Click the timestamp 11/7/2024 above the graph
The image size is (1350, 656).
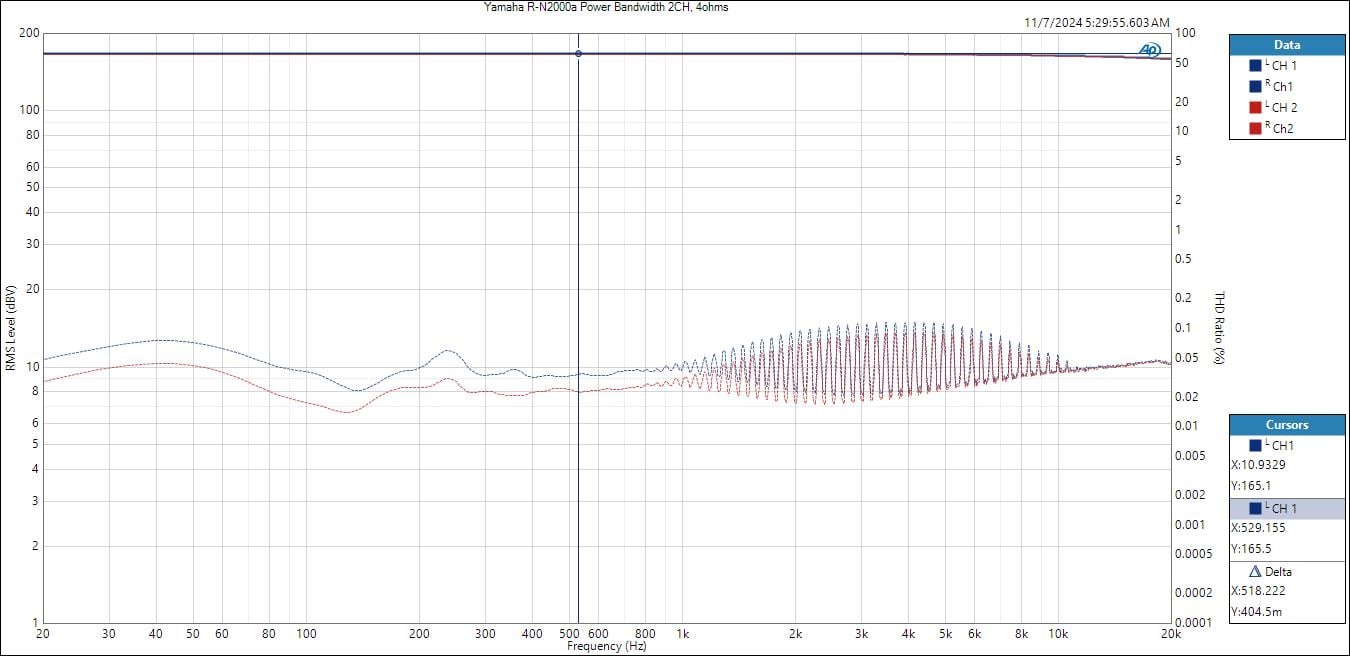(1095, 21)
